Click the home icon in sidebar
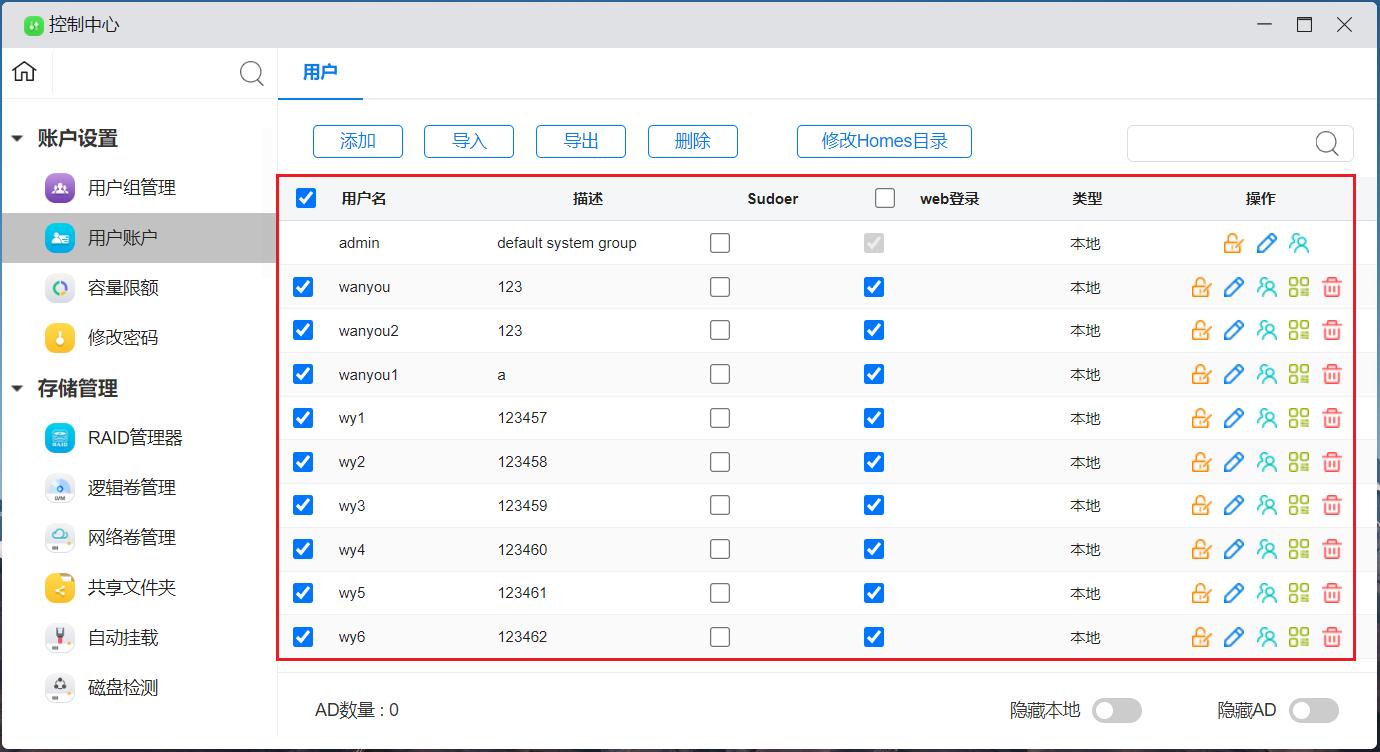The height and width of the screenshot is (752, 1380). point(24,72)
